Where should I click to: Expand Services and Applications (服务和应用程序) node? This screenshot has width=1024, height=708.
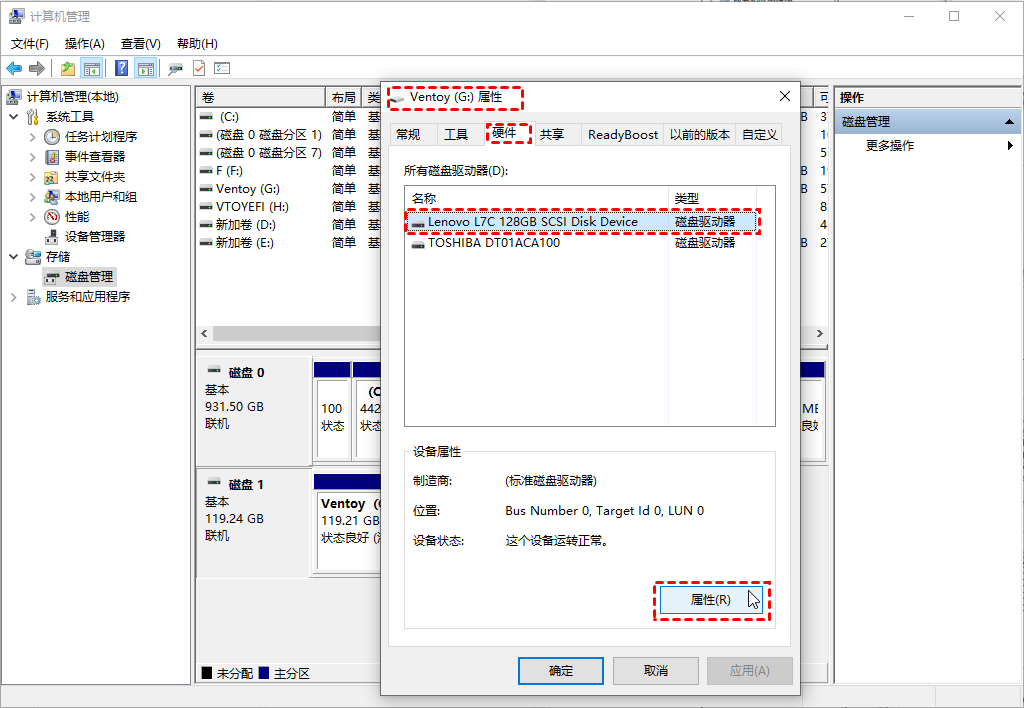(x=14, y=297)
